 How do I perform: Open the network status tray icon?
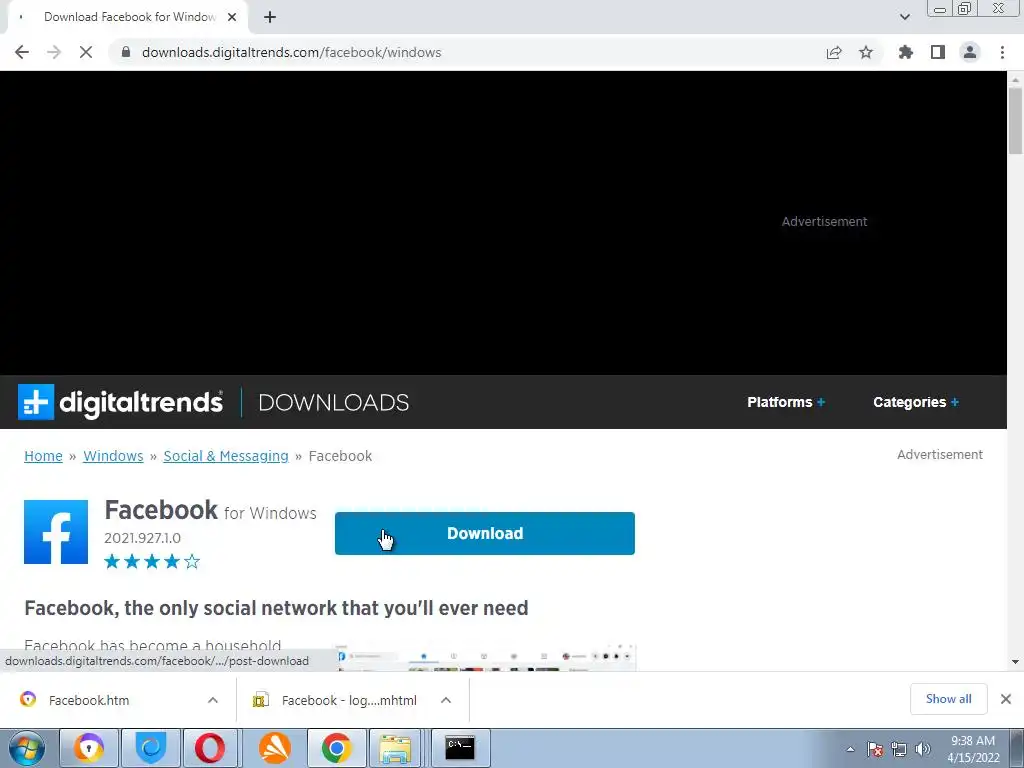click(899, 749)
